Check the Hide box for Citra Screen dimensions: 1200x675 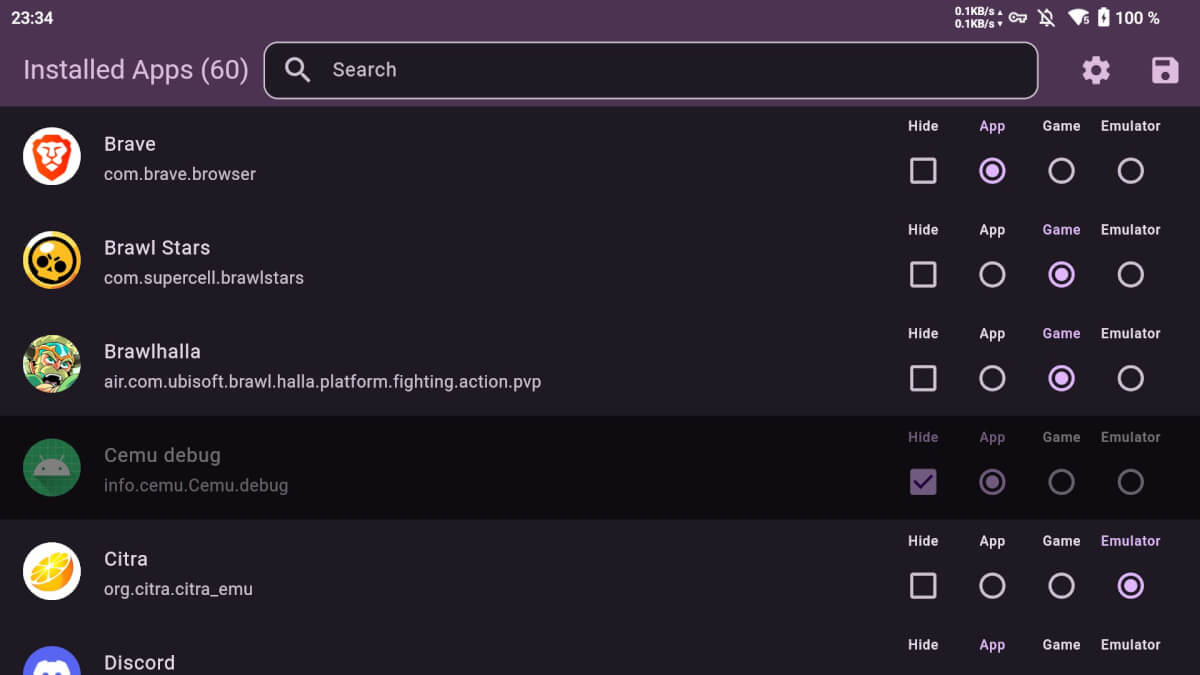point(923,586)
